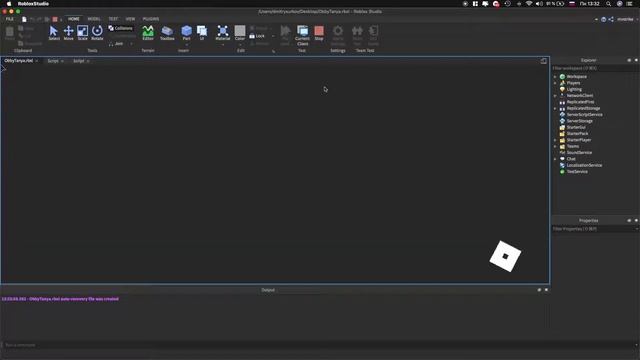Click the Chat speech bubble icon

point(562,159)
